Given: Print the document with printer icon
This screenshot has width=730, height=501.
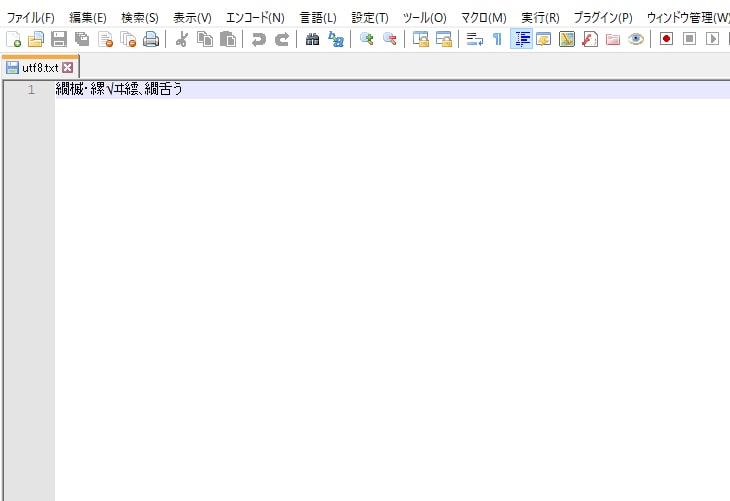Looking at the screenshot, I should coord(151,39).
